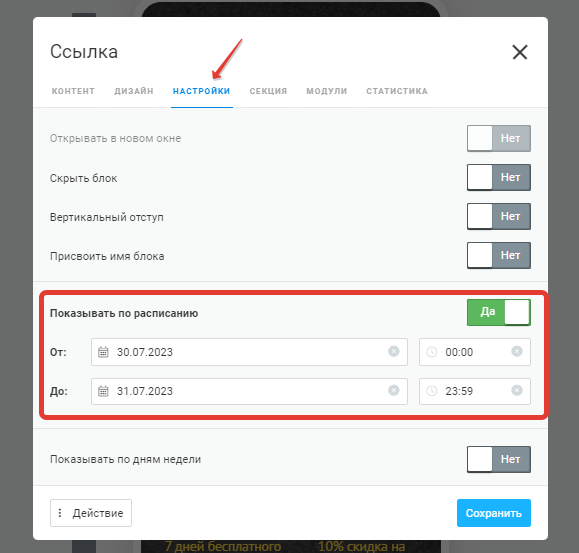
Task: Click the clock icon beside 23:59
Action: point(432,391)
